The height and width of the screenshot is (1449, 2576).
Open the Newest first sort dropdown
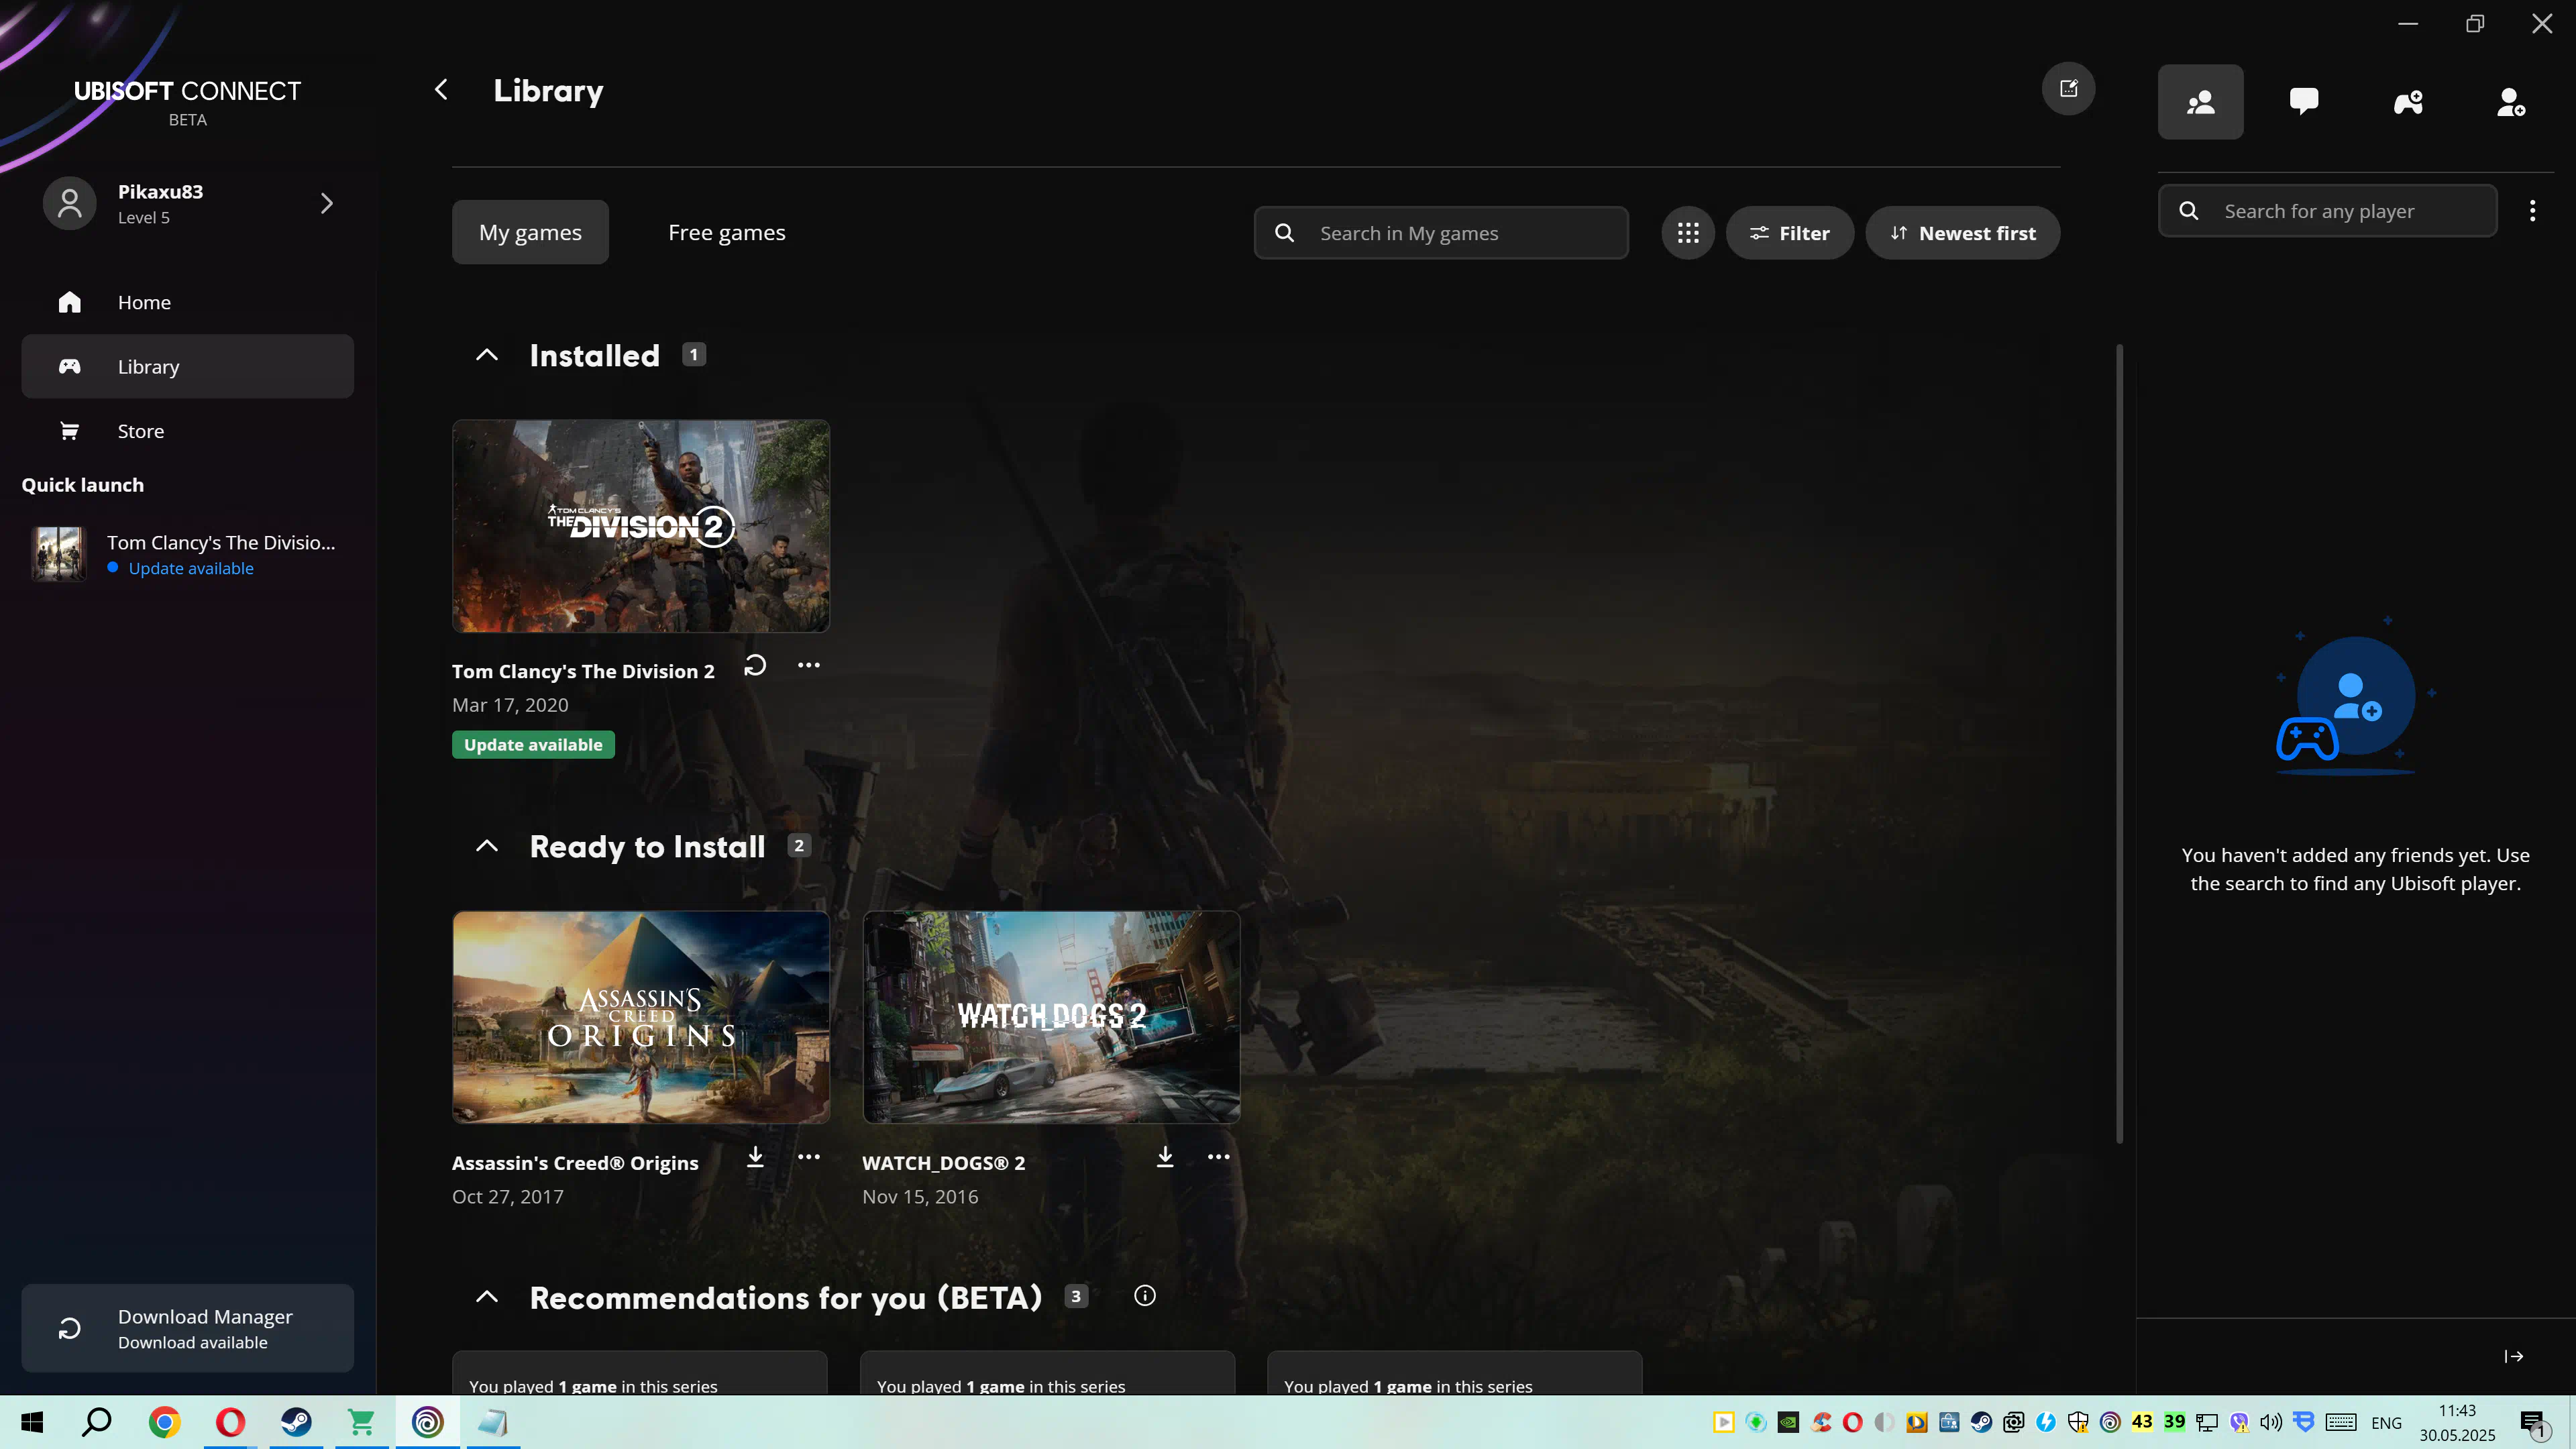pyautogui.click(x=1962, y=233)
